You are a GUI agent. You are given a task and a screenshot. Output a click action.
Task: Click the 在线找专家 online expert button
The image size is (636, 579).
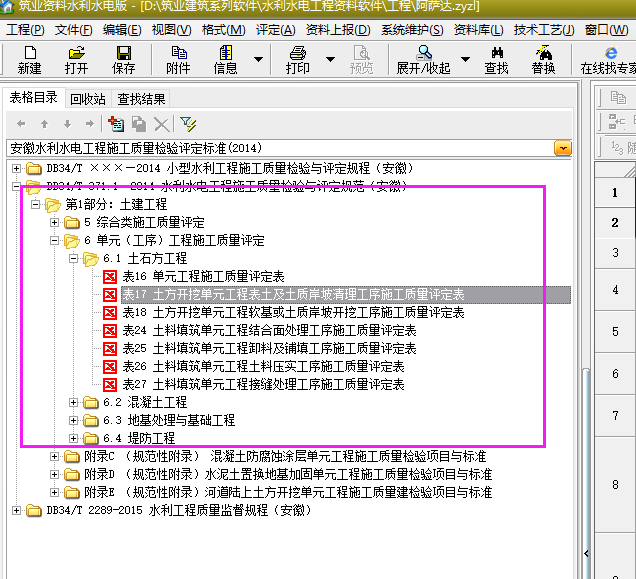[x=608, y=60]
